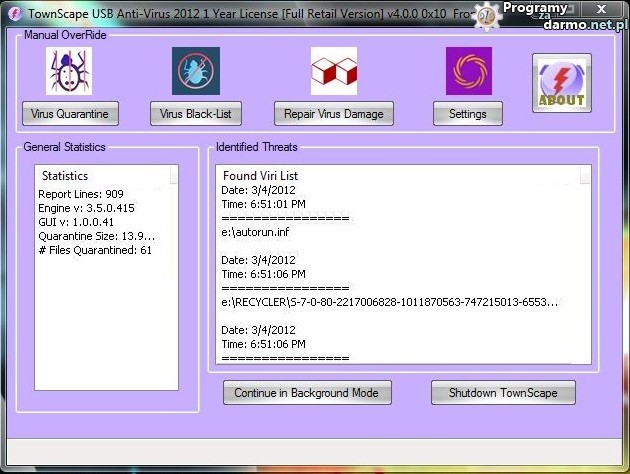Image resolution: width=630 pixels, height=474 pixels.
Task: Select the # Files Quarantined: 61 line
Action: click(x=95, y=250)
